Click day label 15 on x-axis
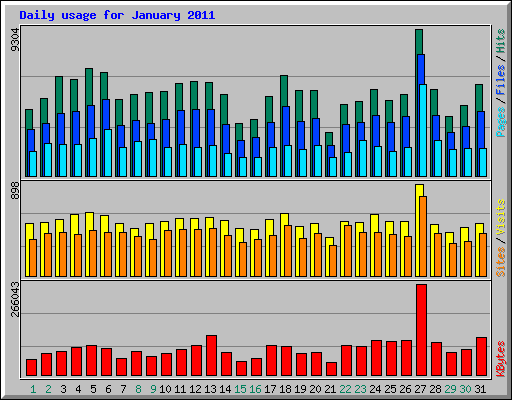Screen dimensions: 512x400 (240, 389)
